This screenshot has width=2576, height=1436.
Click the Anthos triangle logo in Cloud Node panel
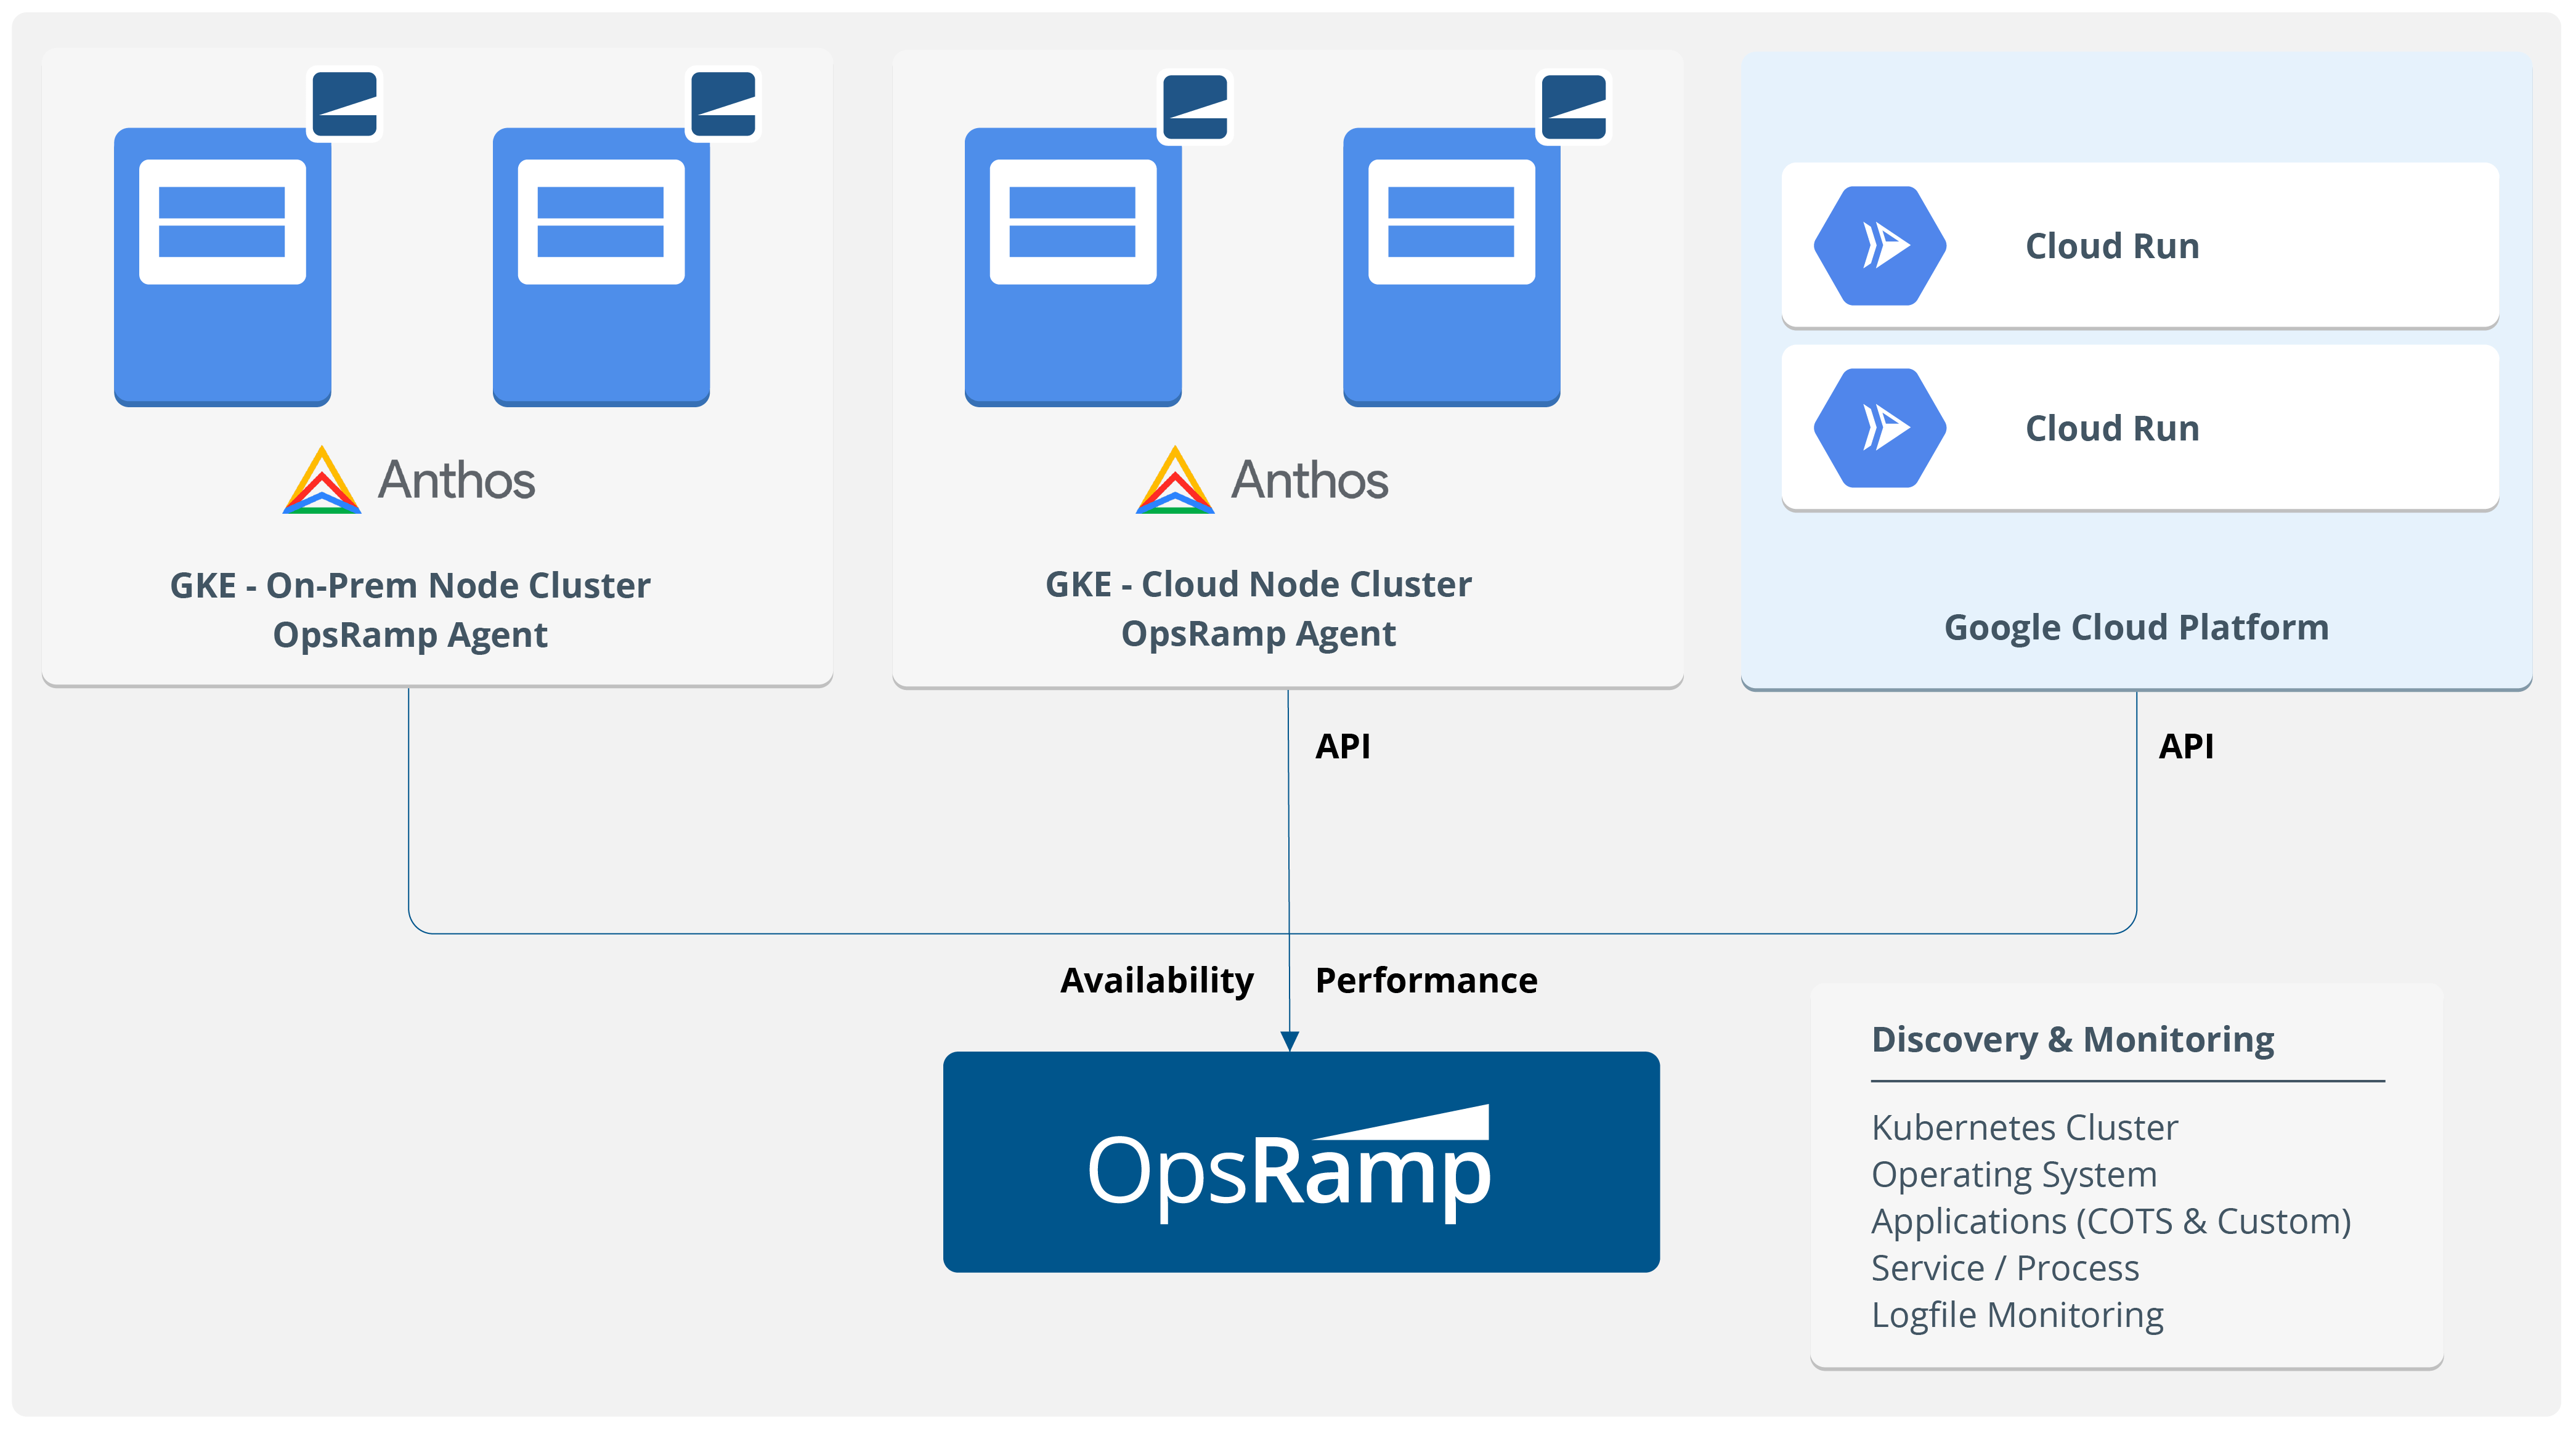click(x=1175, y=480)
